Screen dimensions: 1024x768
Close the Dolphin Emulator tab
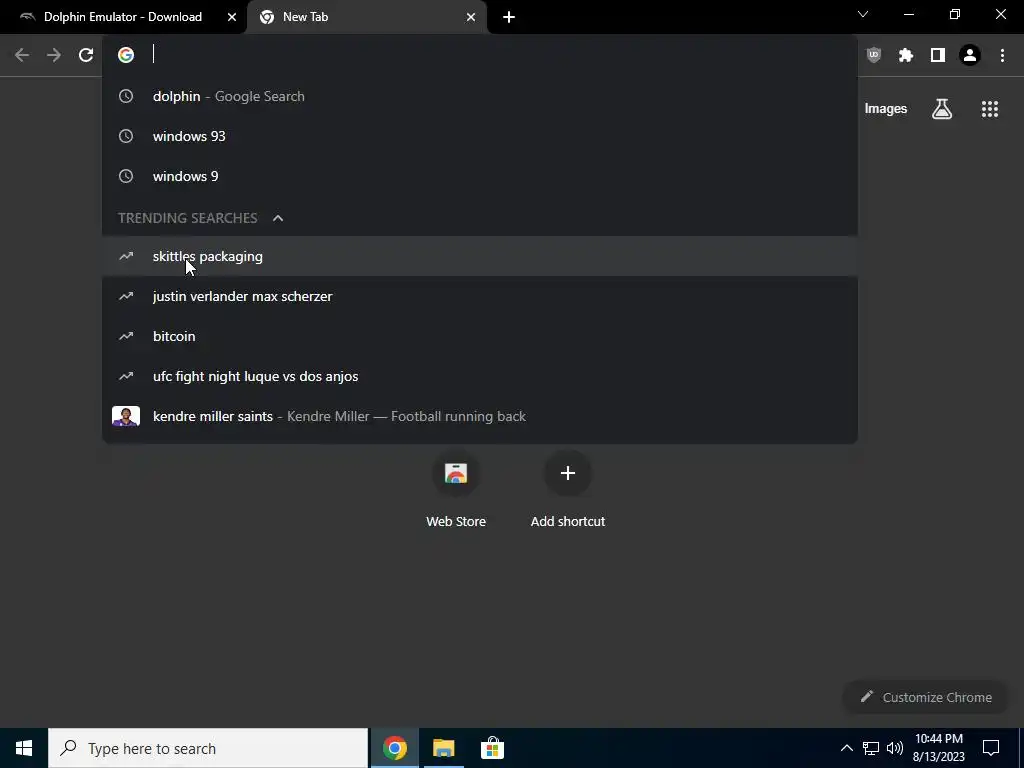232,17
